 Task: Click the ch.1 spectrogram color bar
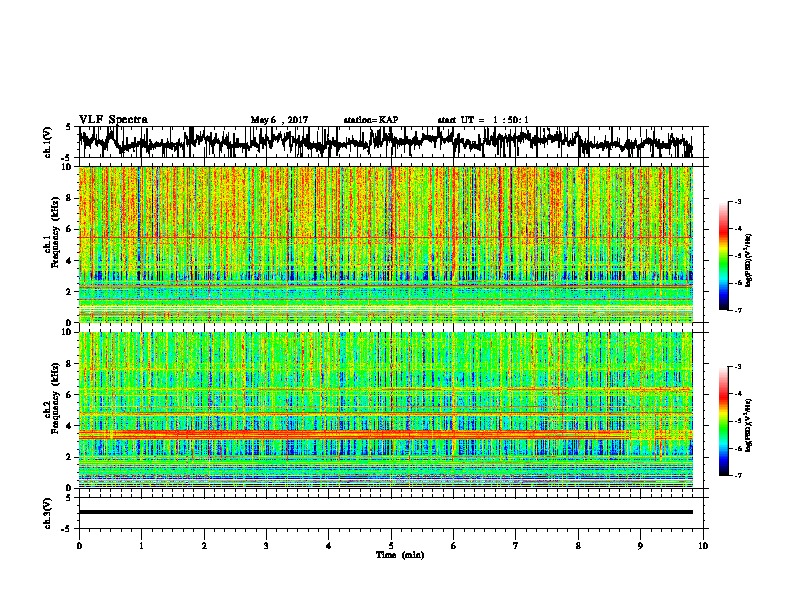click(x=723, y=256)
